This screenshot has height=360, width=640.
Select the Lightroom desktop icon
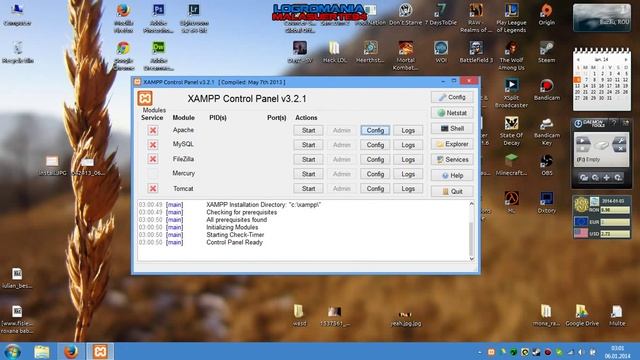[194, 18]
